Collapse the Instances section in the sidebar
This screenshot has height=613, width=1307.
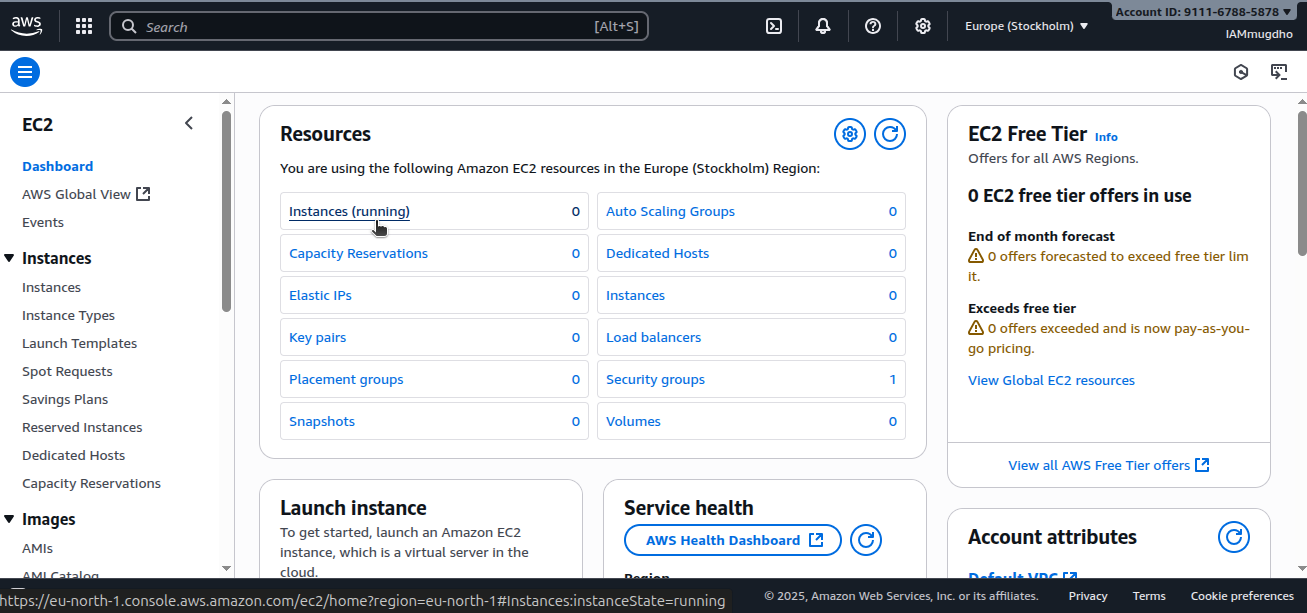(x=10, y=258)
